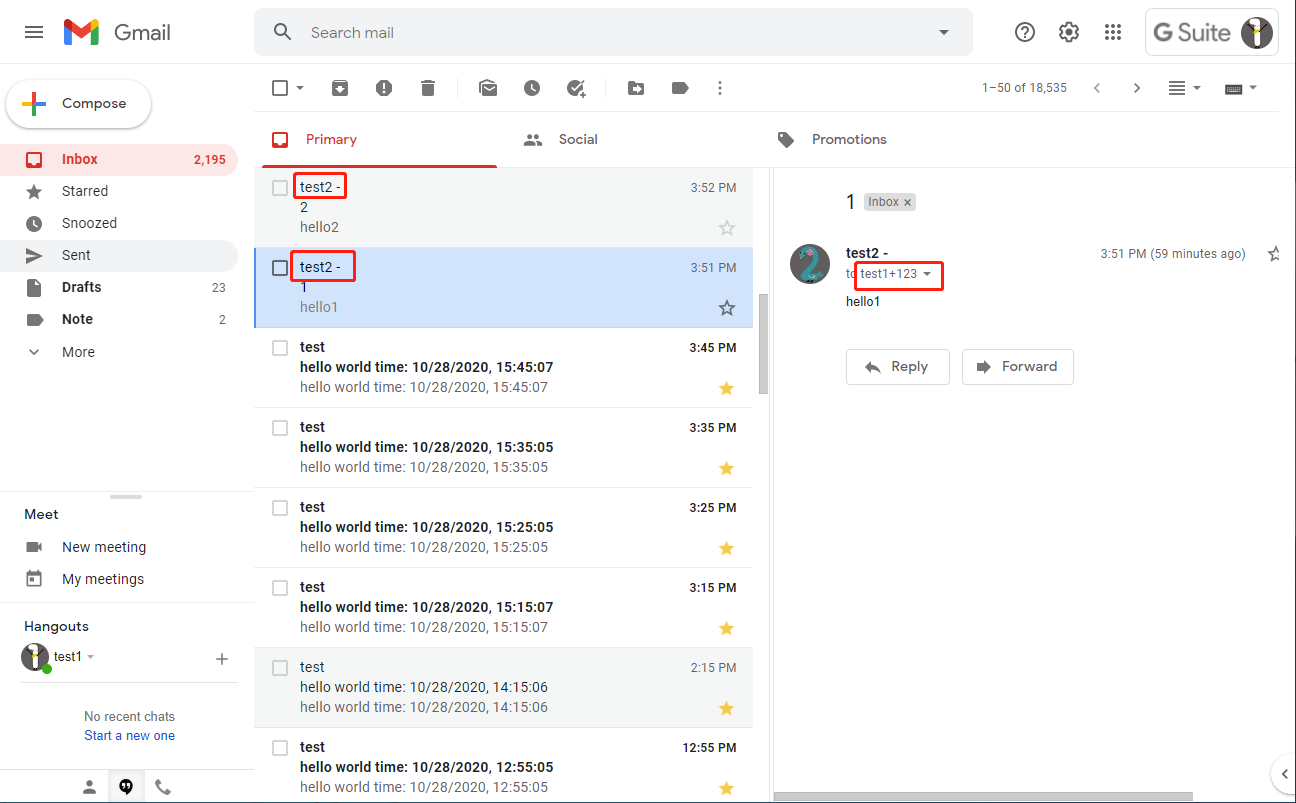Open the Inbox folder
1296x803 pixels.
(x=119, y=159)
